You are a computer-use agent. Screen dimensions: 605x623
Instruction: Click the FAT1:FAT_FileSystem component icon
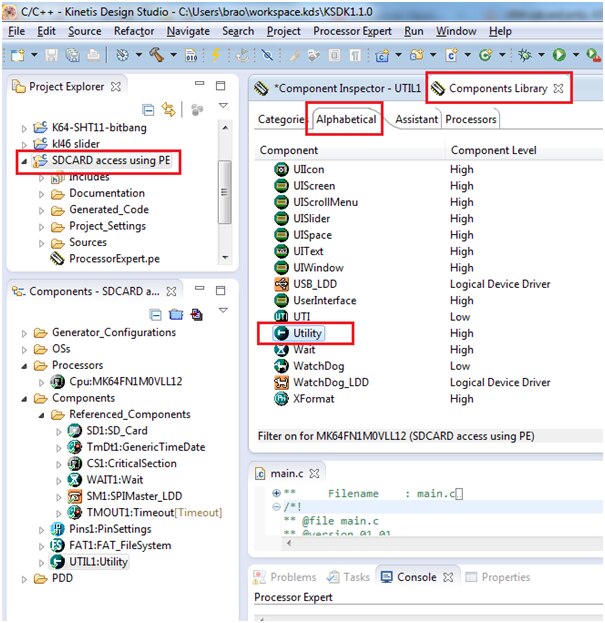point(57,546)
